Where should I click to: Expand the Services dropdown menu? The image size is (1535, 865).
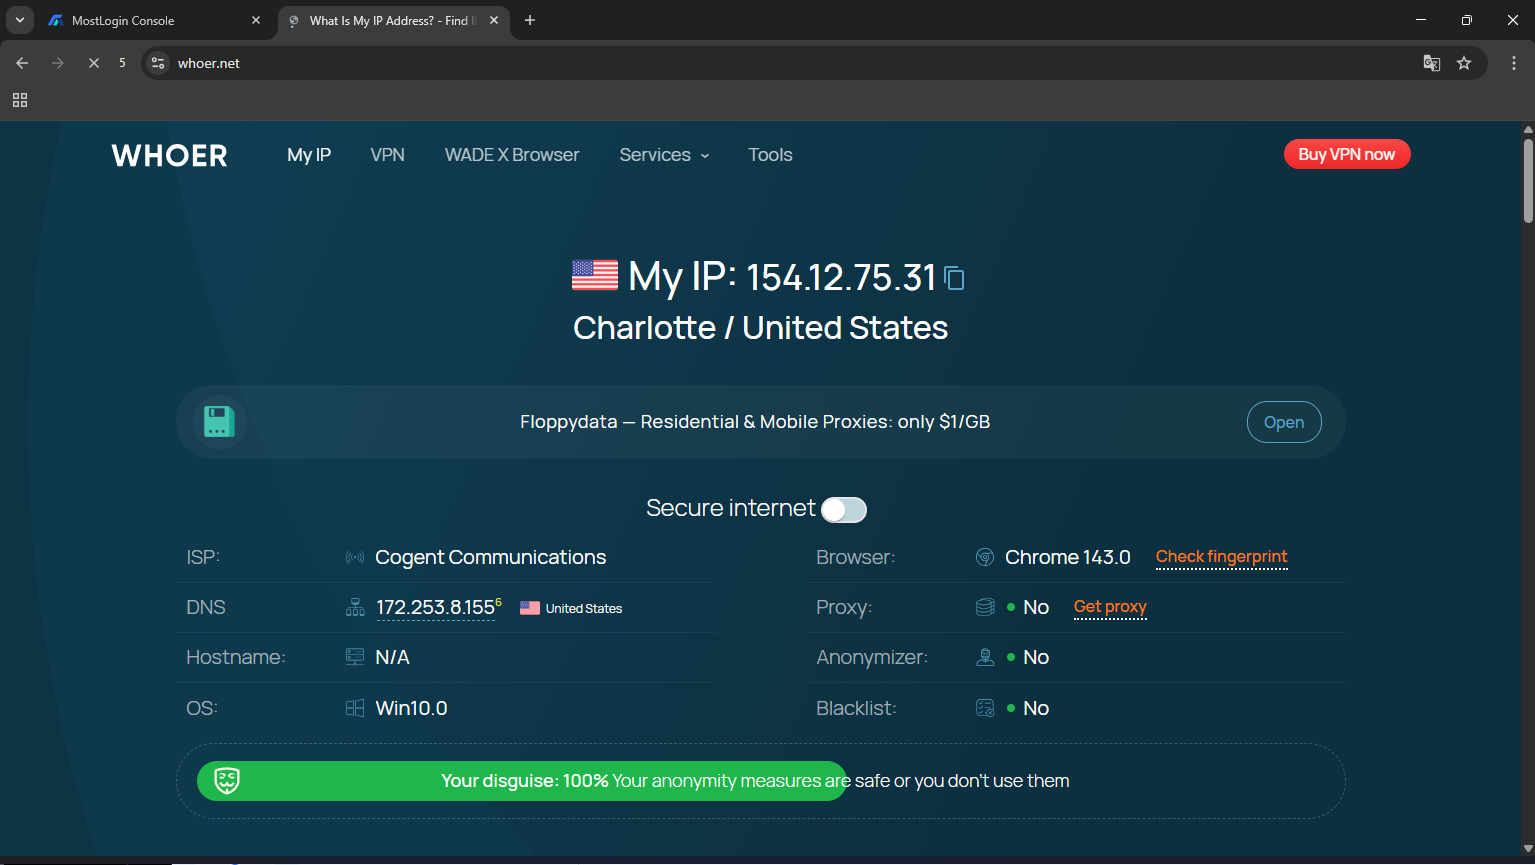click(x=663, y=154)
